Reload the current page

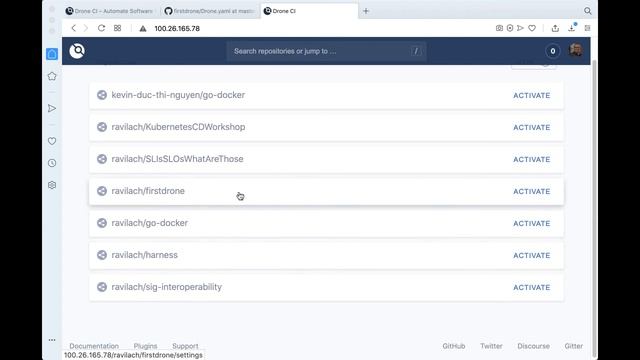point(101,28)
